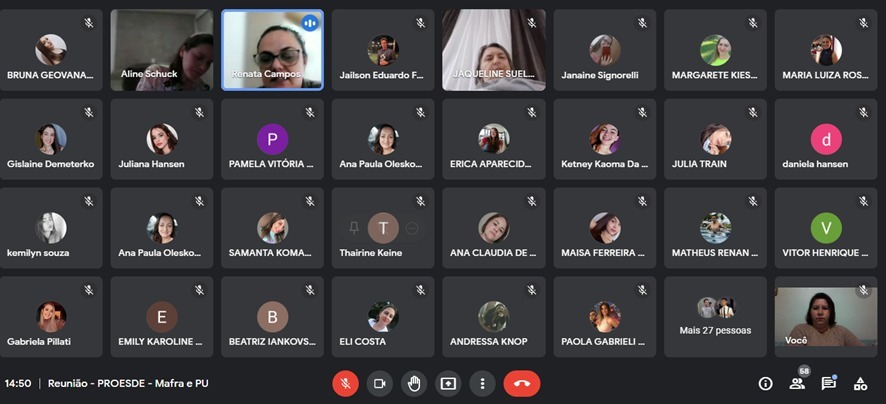Click the name kemilyn souza
886x404 pixels.
coord(38,253)
